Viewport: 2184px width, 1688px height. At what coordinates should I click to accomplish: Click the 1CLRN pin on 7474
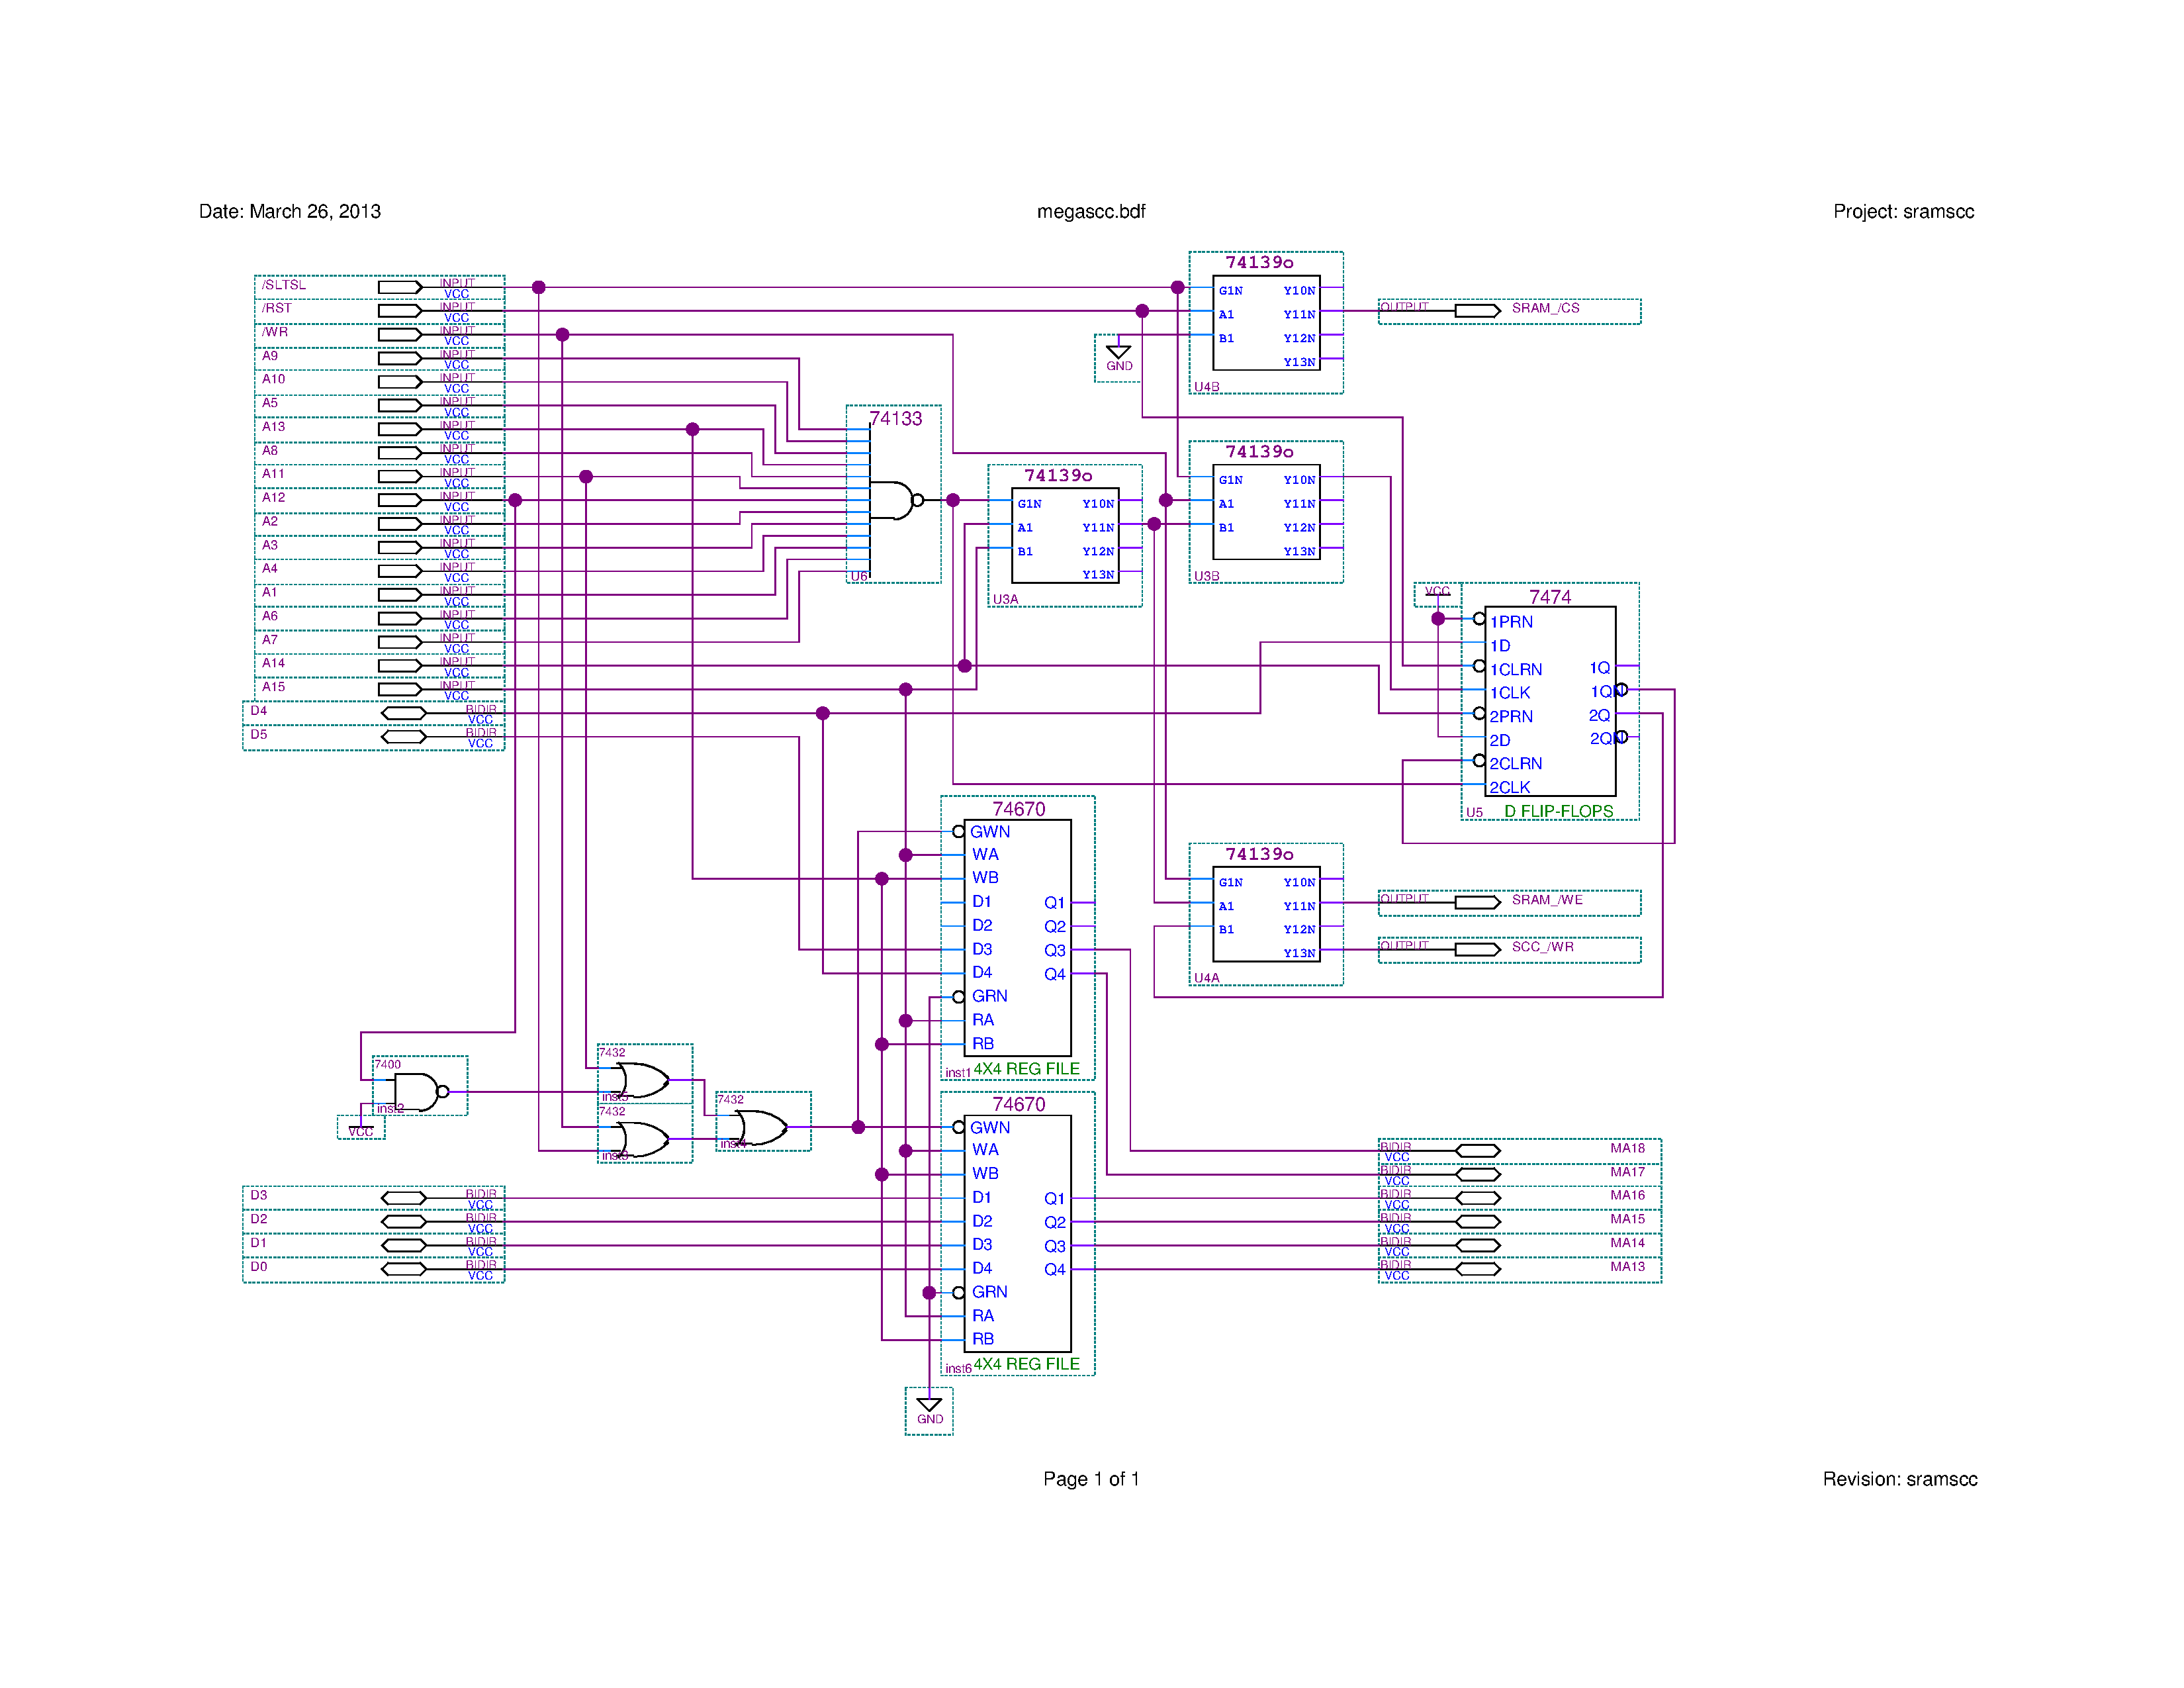pos(1515,670)
